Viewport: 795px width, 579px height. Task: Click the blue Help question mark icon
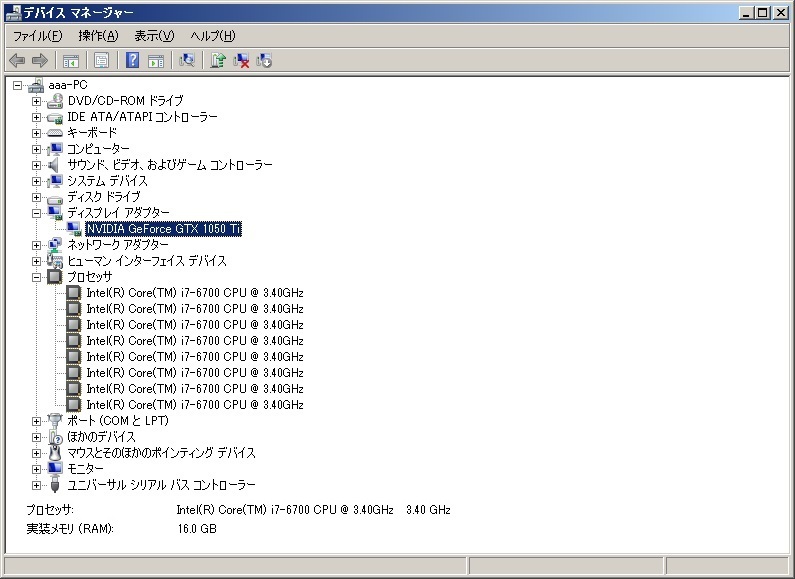(x=132, y=60)
